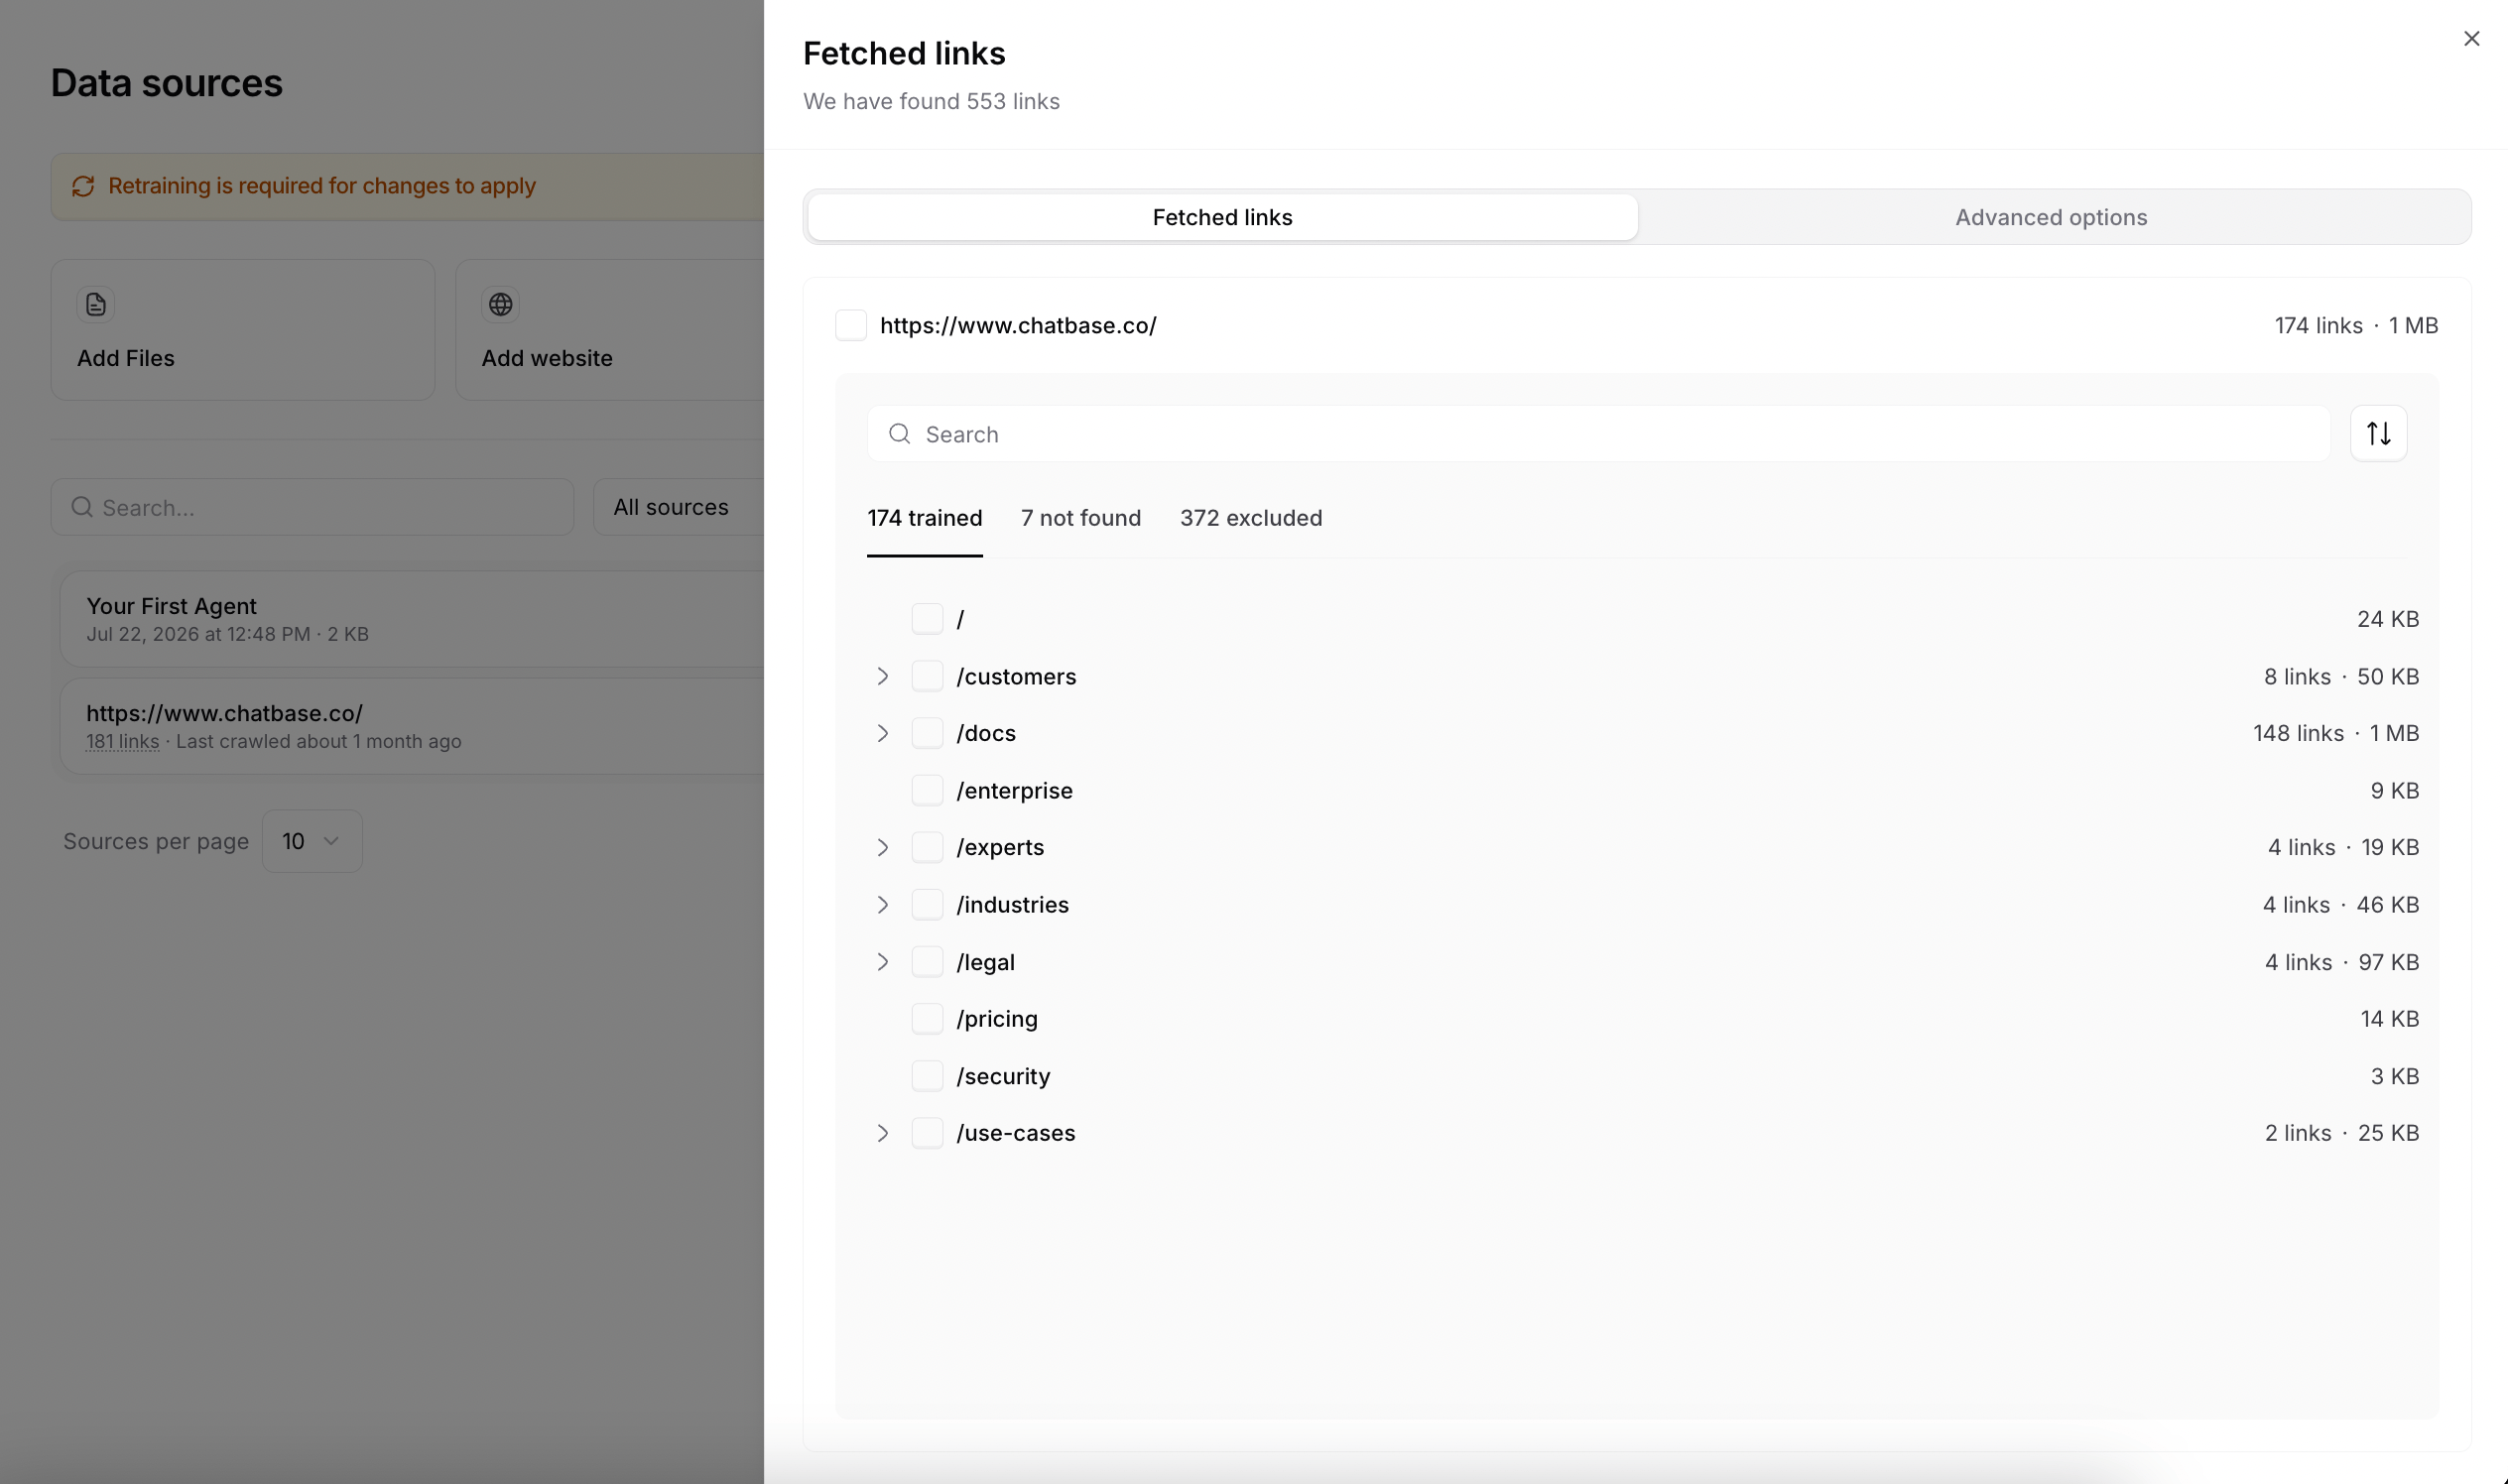Open the Sources per page dropdown
The image size is (2508, 1484).
coord(312,841)
